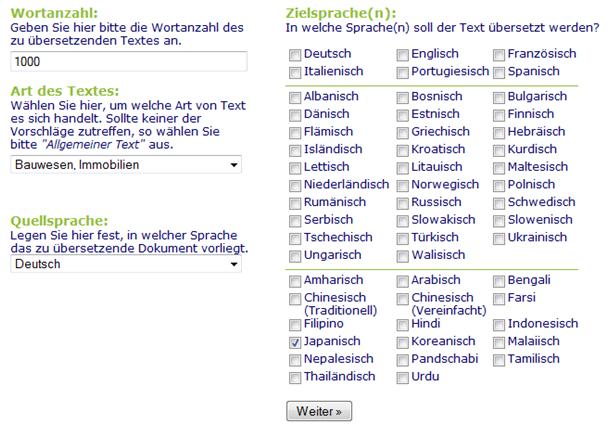The width and height of the screenshot is (609, 426).
Task: Check the Kroatisch checkbox
Action: click(x=402, y=150)
